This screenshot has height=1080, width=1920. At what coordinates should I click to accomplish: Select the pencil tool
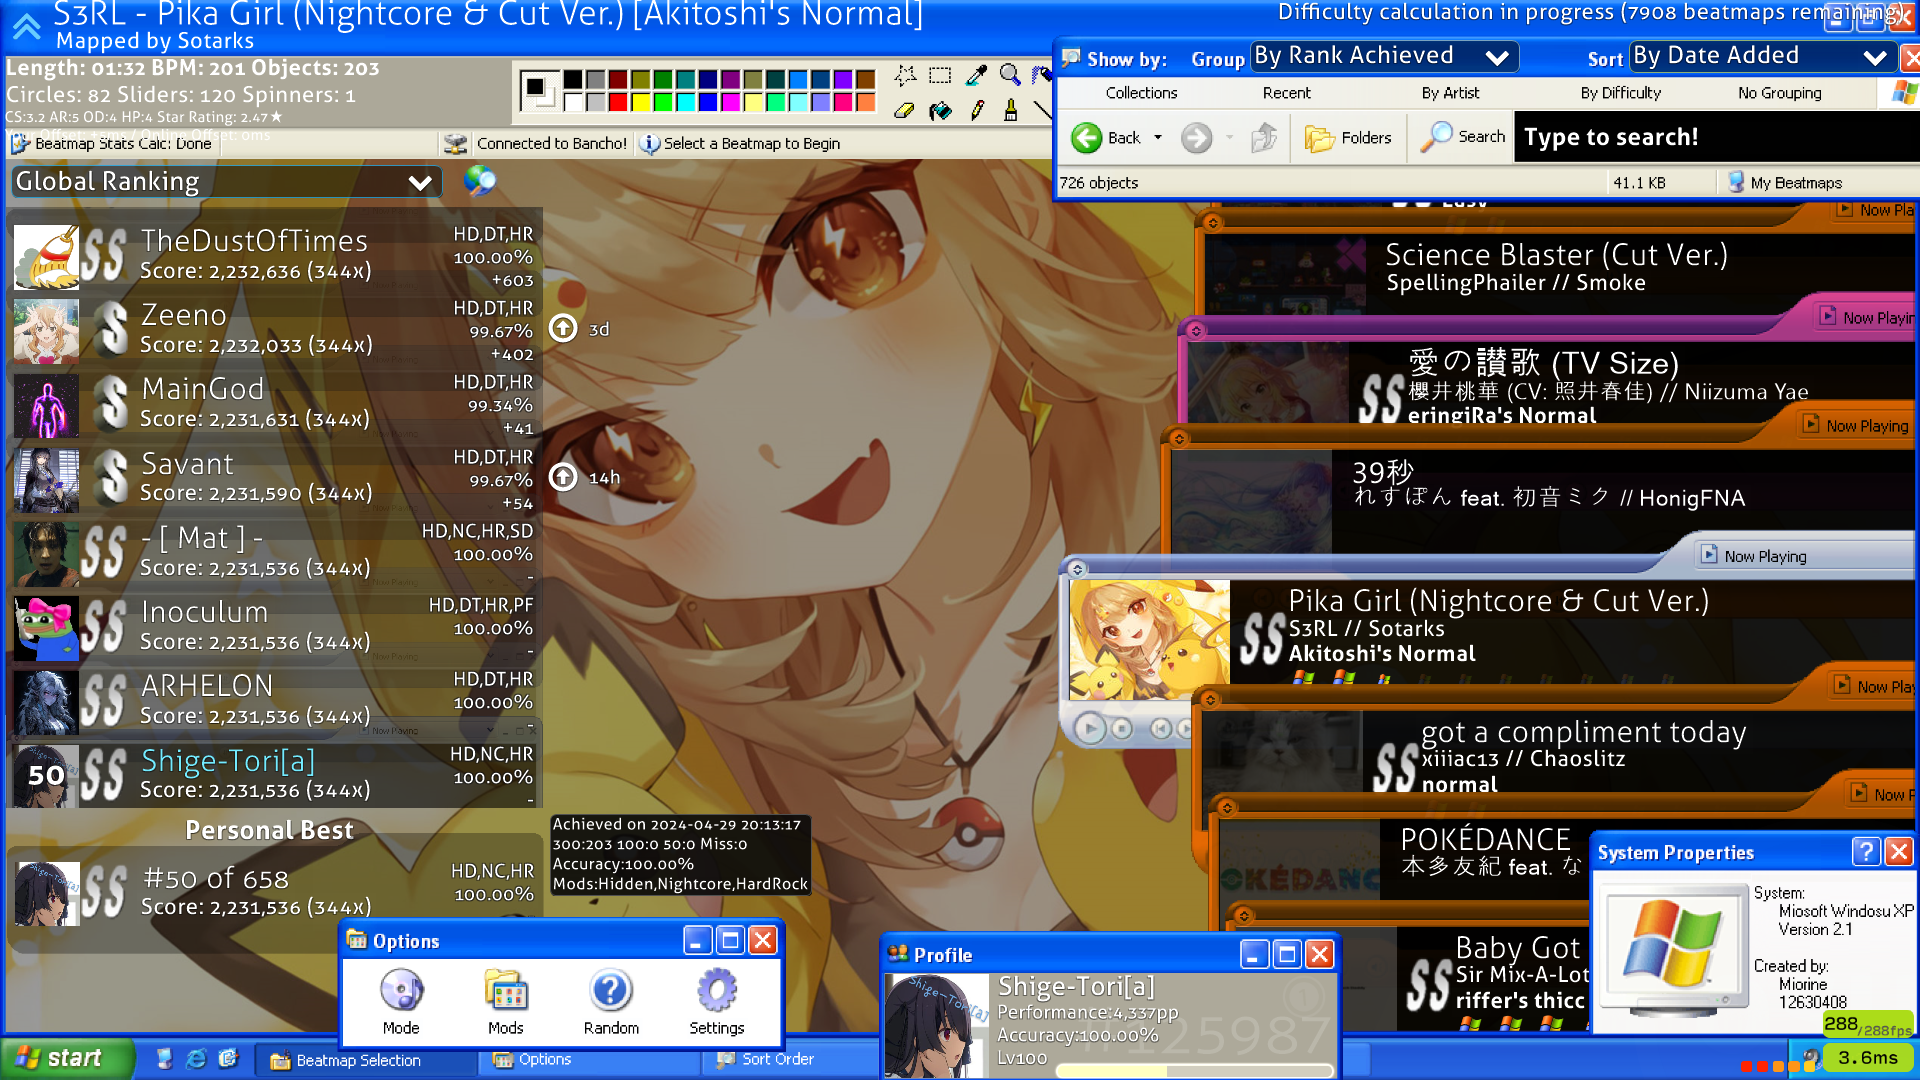click(976, 110)
